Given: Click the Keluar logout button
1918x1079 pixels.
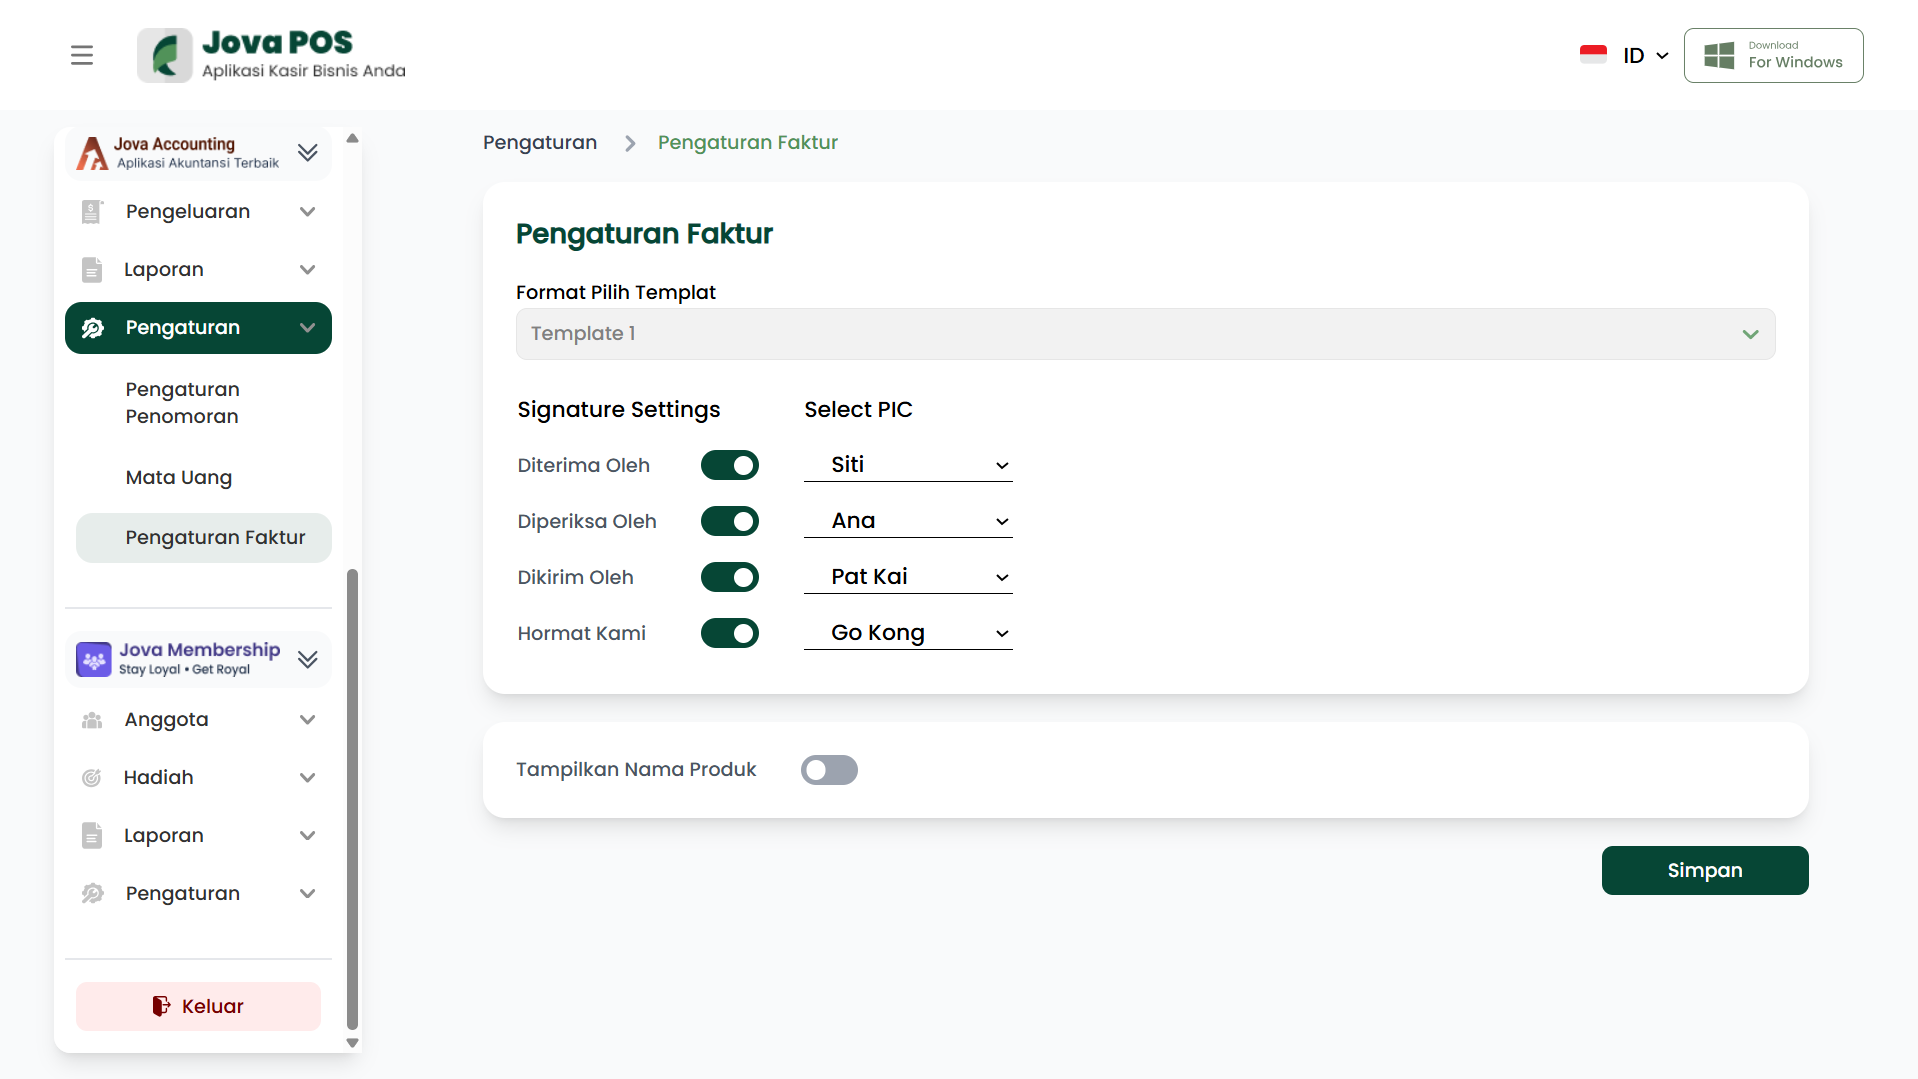Looking at the screenshot, I should click(198, 1006).
